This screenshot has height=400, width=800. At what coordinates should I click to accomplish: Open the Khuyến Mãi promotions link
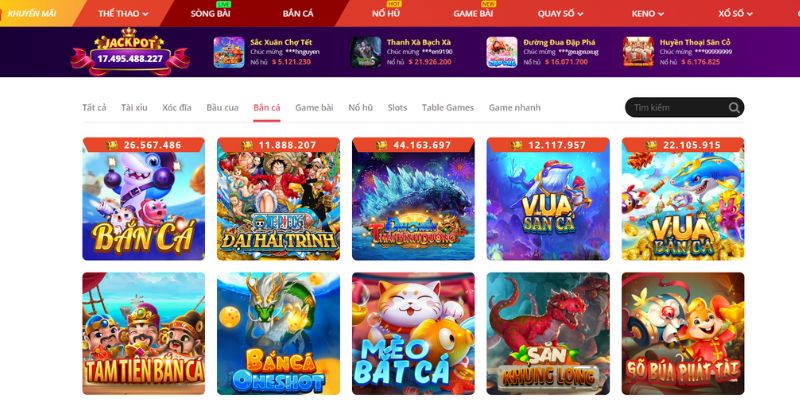[x=32, y=14]
